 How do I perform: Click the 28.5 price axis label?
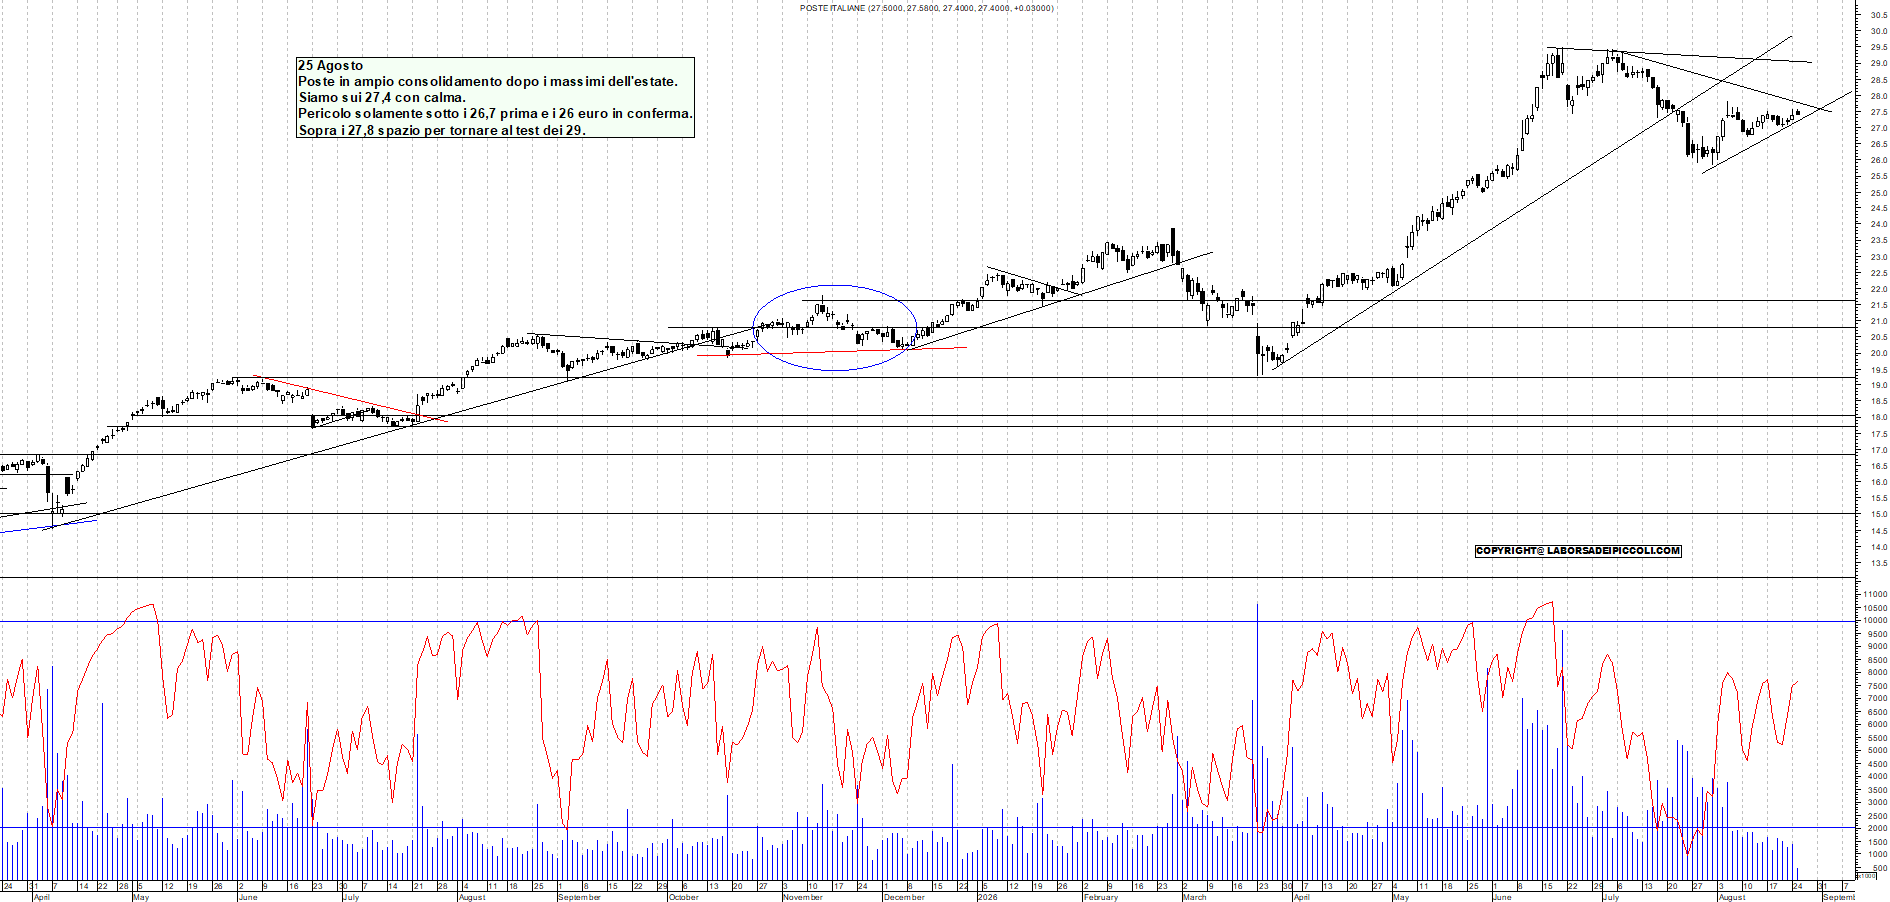[x=1878, y=79]
